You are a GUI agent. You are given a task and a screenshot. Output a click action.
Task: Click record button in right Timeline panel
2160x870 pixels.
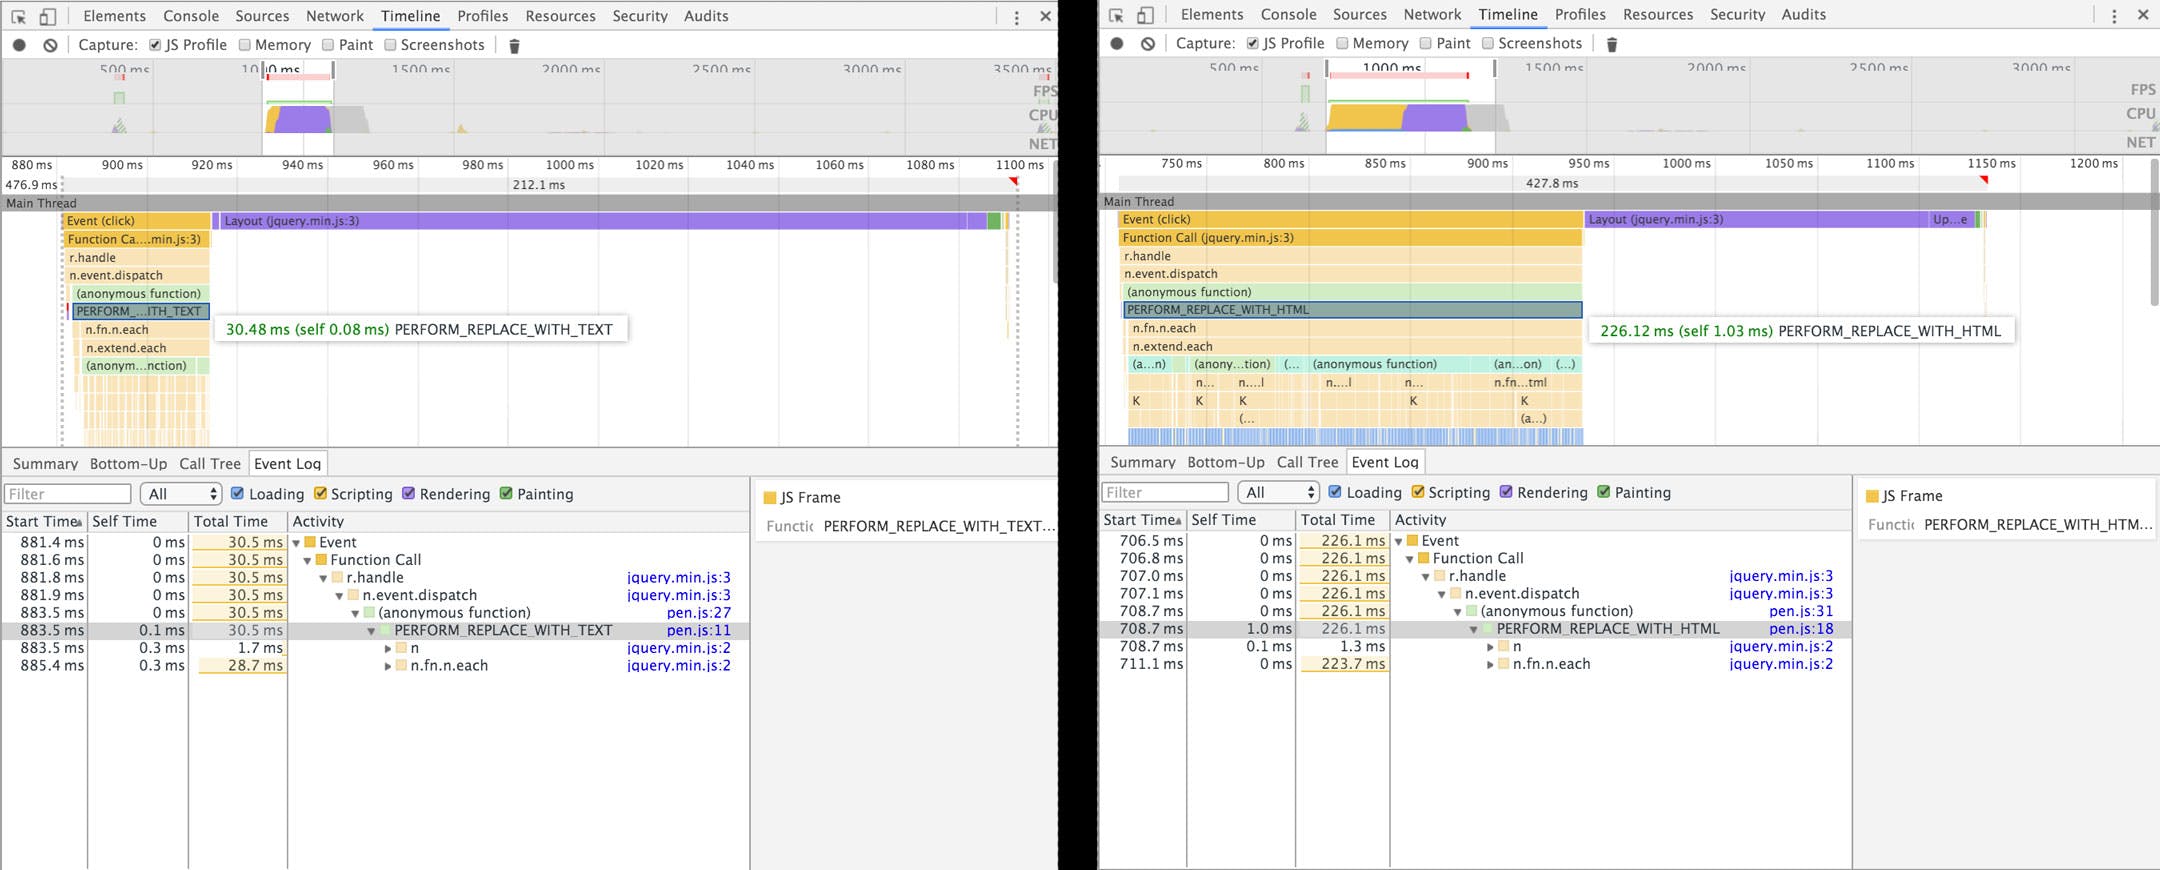click(1117, 43)
